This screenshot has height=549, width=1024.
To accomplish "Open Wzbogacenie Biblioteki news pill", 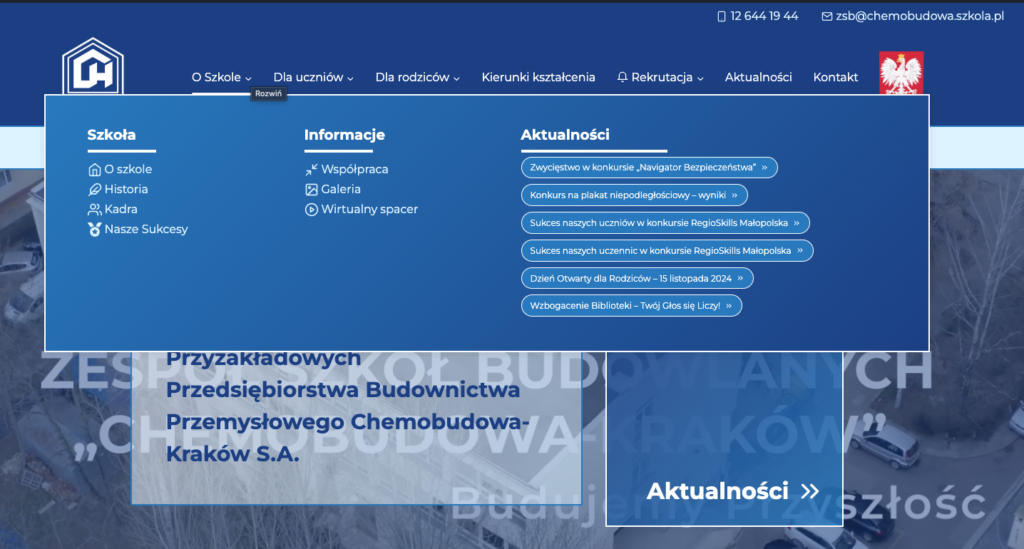I will pyautogui.click(x=631, y=306).
